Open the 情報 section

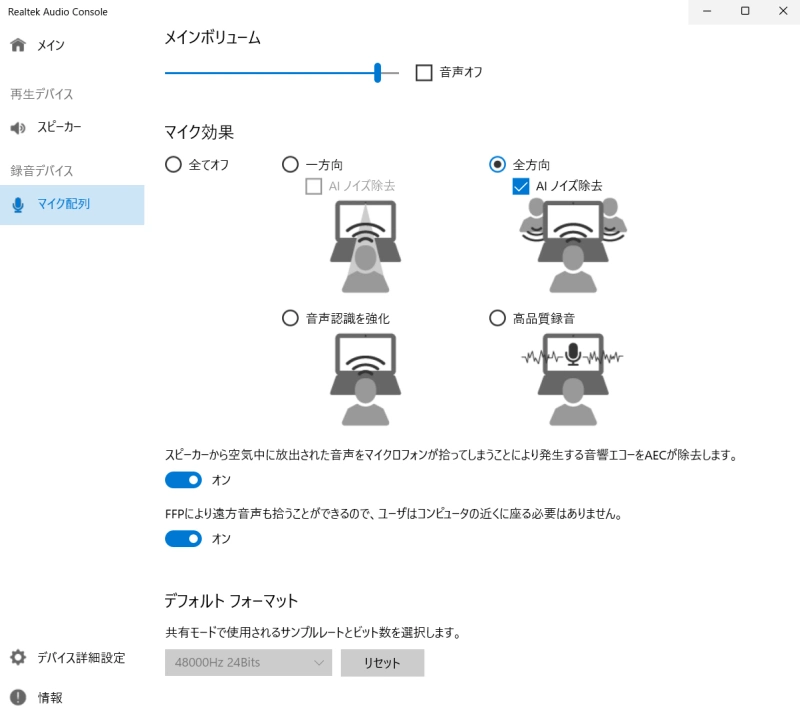tap(16, 697)
